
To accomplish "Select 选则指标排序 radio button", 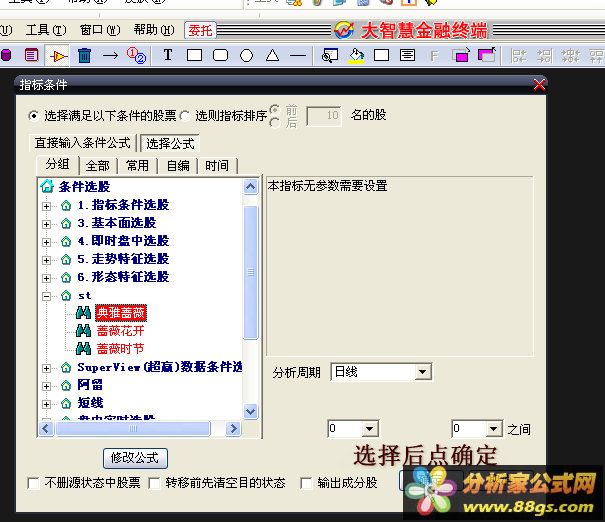I will click(185, 115).
